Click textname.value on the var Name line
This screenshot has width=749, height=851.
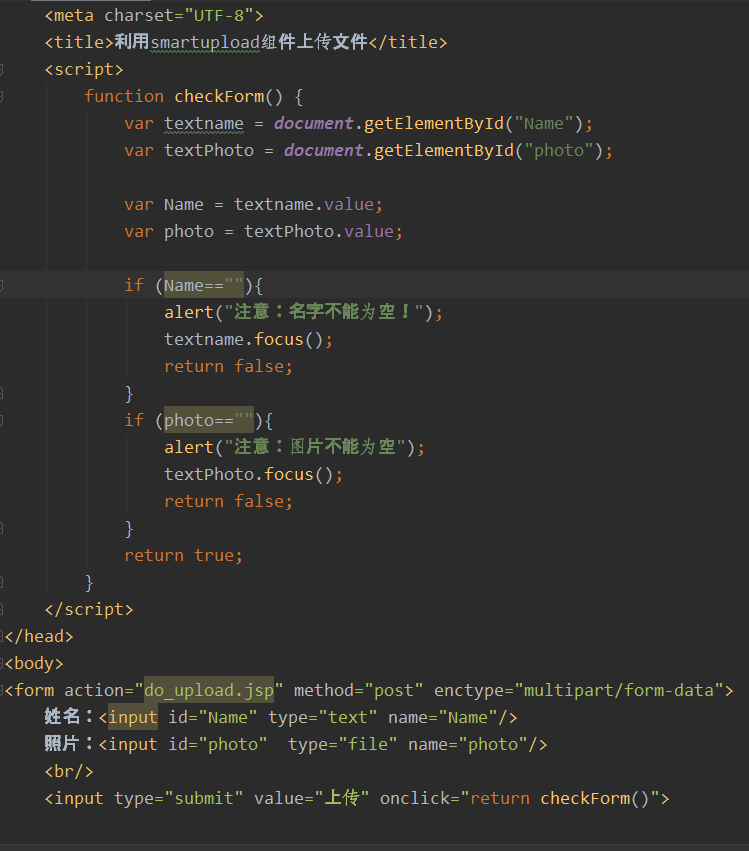304,205
